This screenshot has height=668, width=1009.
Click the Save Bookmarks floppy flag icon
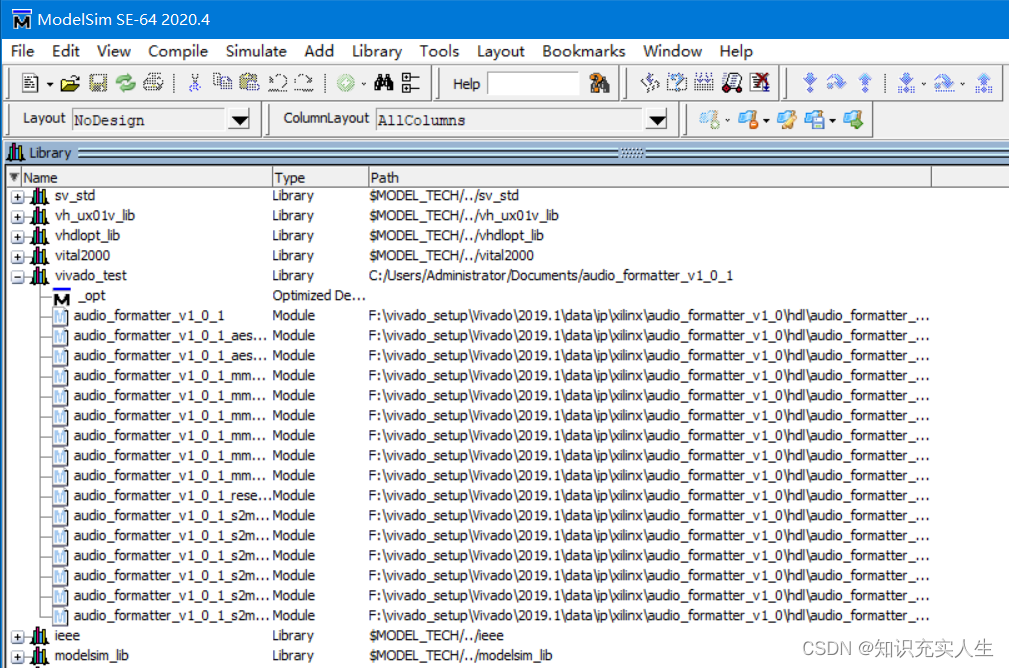point(814,120)
